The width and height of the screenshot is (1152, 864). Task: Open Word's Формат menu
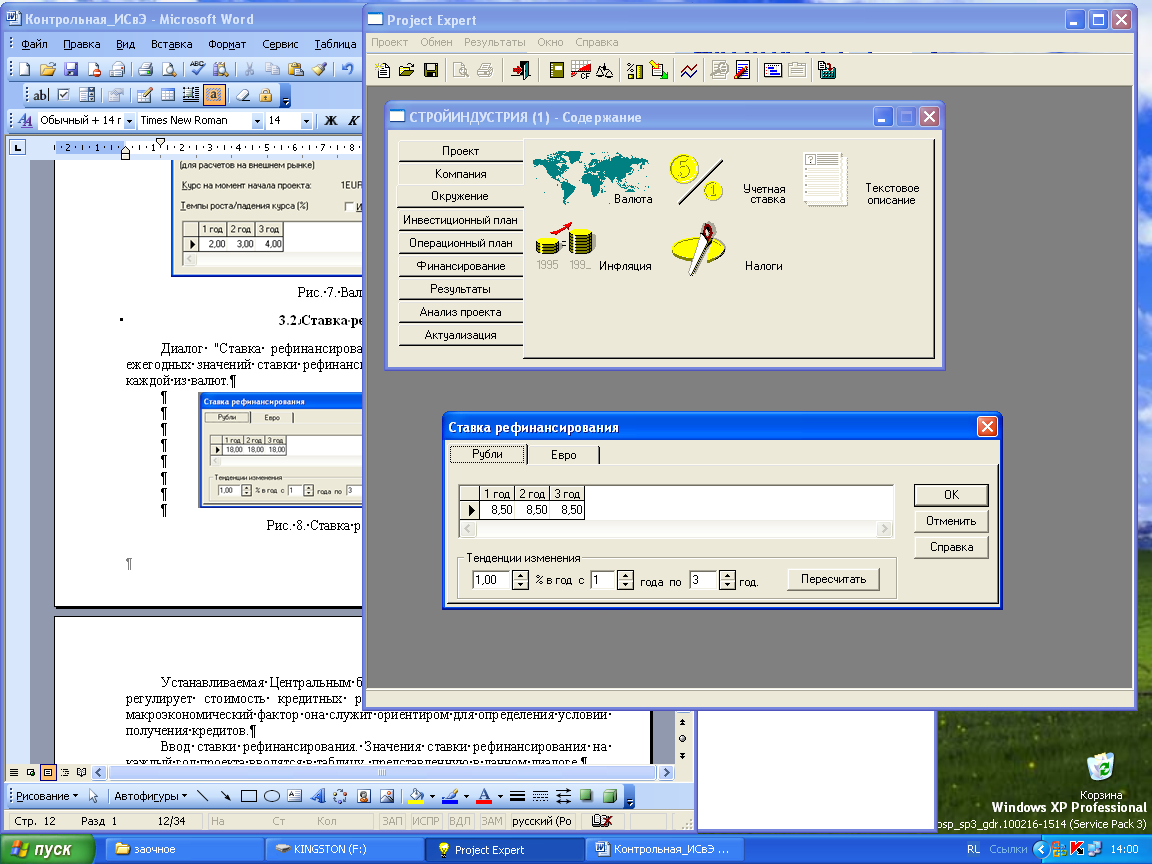click(227, 44)
